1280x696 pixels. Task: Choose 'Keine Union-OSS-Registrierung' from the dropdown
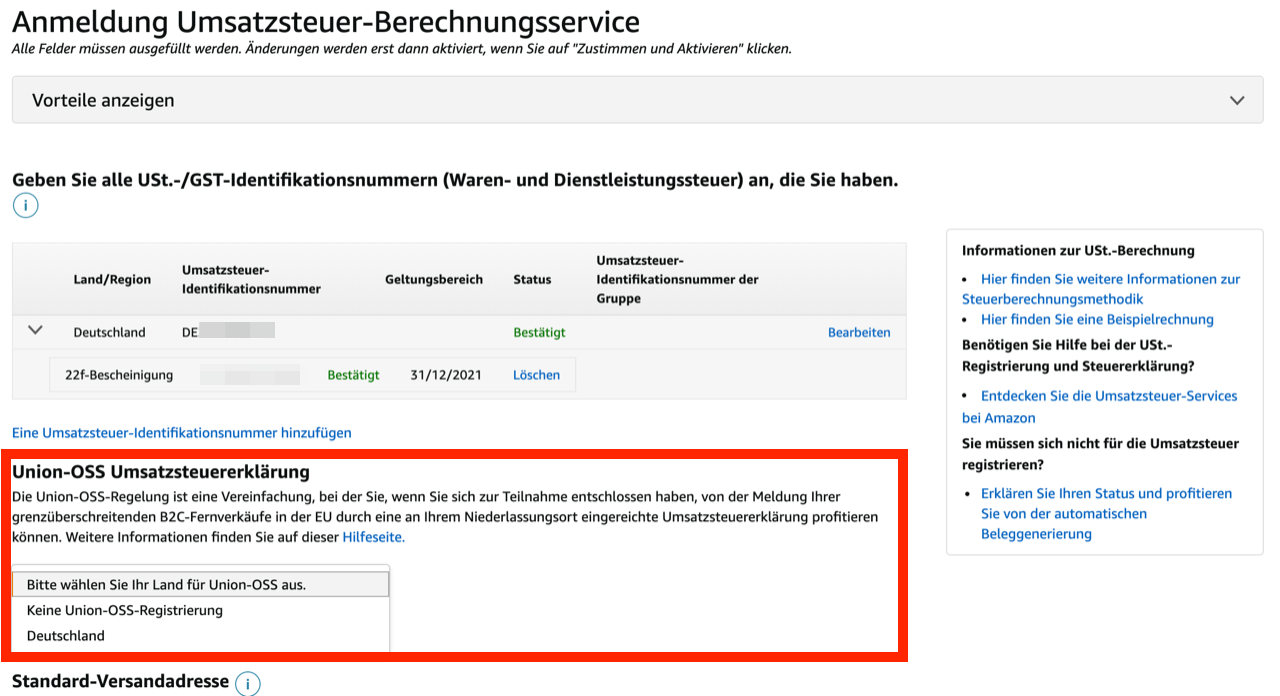tap(125, 610)
